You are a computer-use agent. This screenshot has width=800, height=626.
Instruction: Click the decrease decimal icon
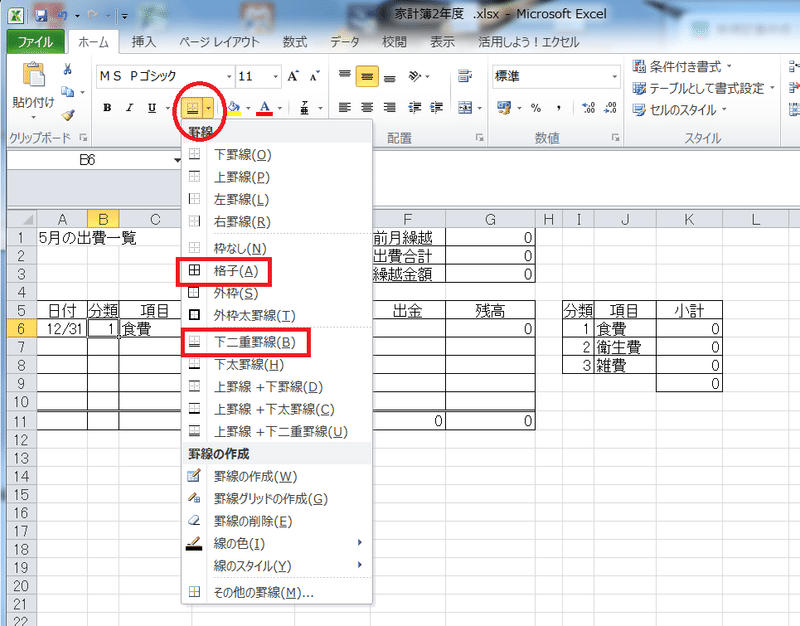point(610,108)
